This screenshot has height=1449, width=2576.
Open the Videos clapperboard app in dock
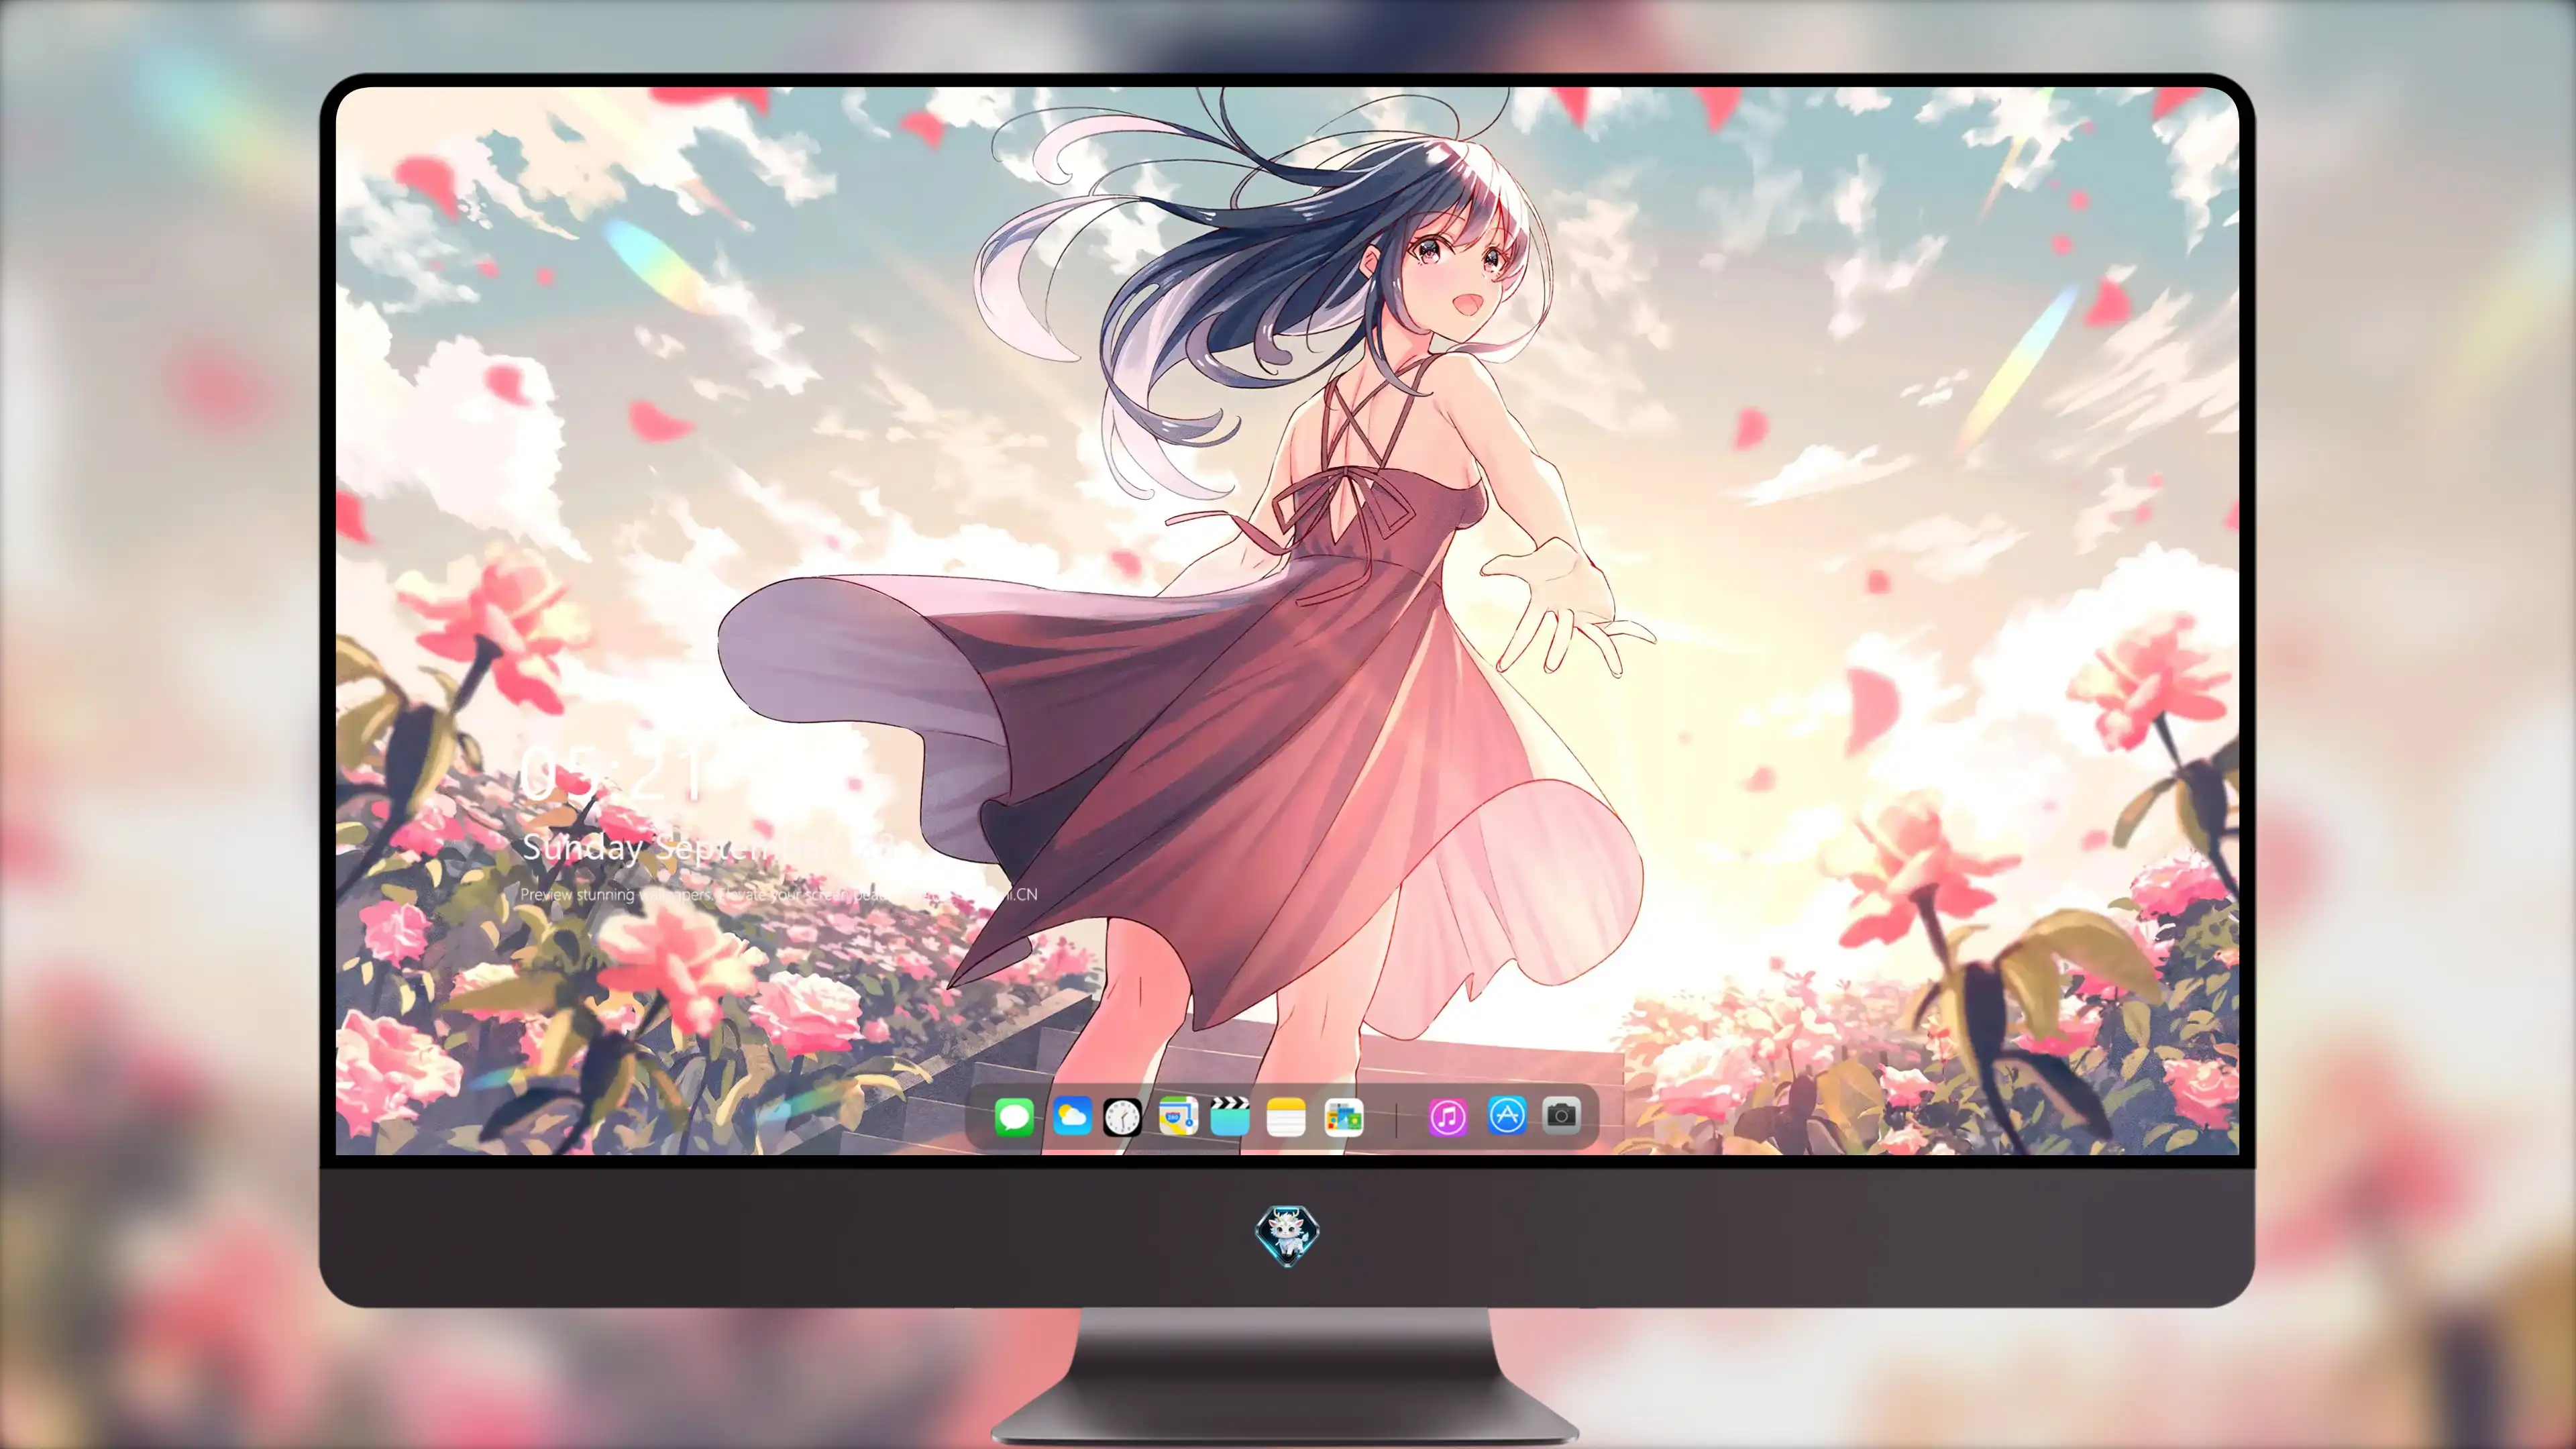pyautogui.click(x=1230, y=1116)
